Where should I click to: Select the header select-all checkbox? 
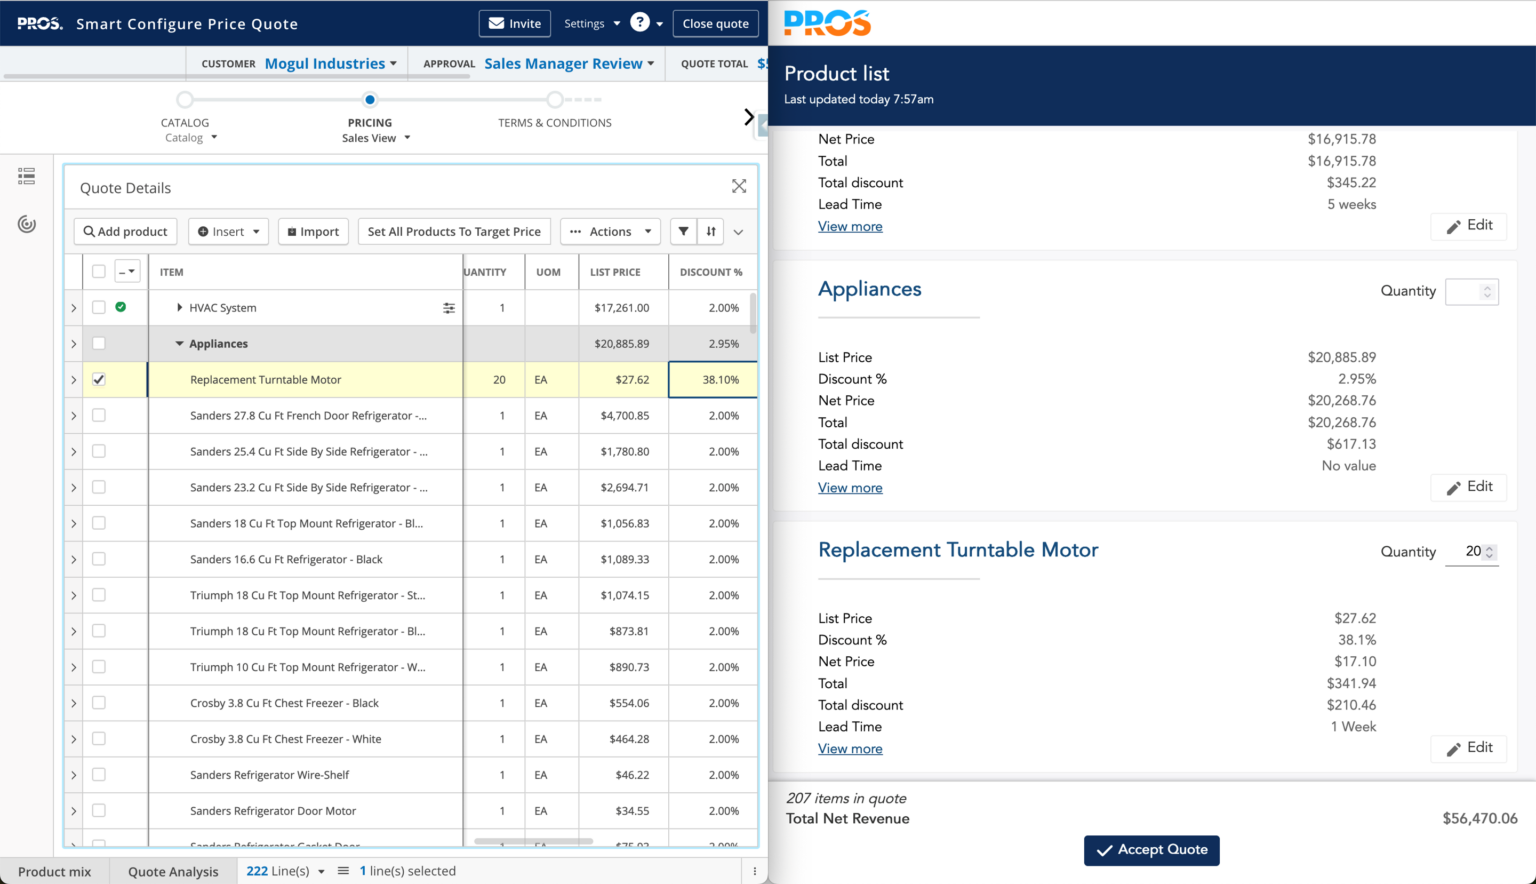coord(97,271)
